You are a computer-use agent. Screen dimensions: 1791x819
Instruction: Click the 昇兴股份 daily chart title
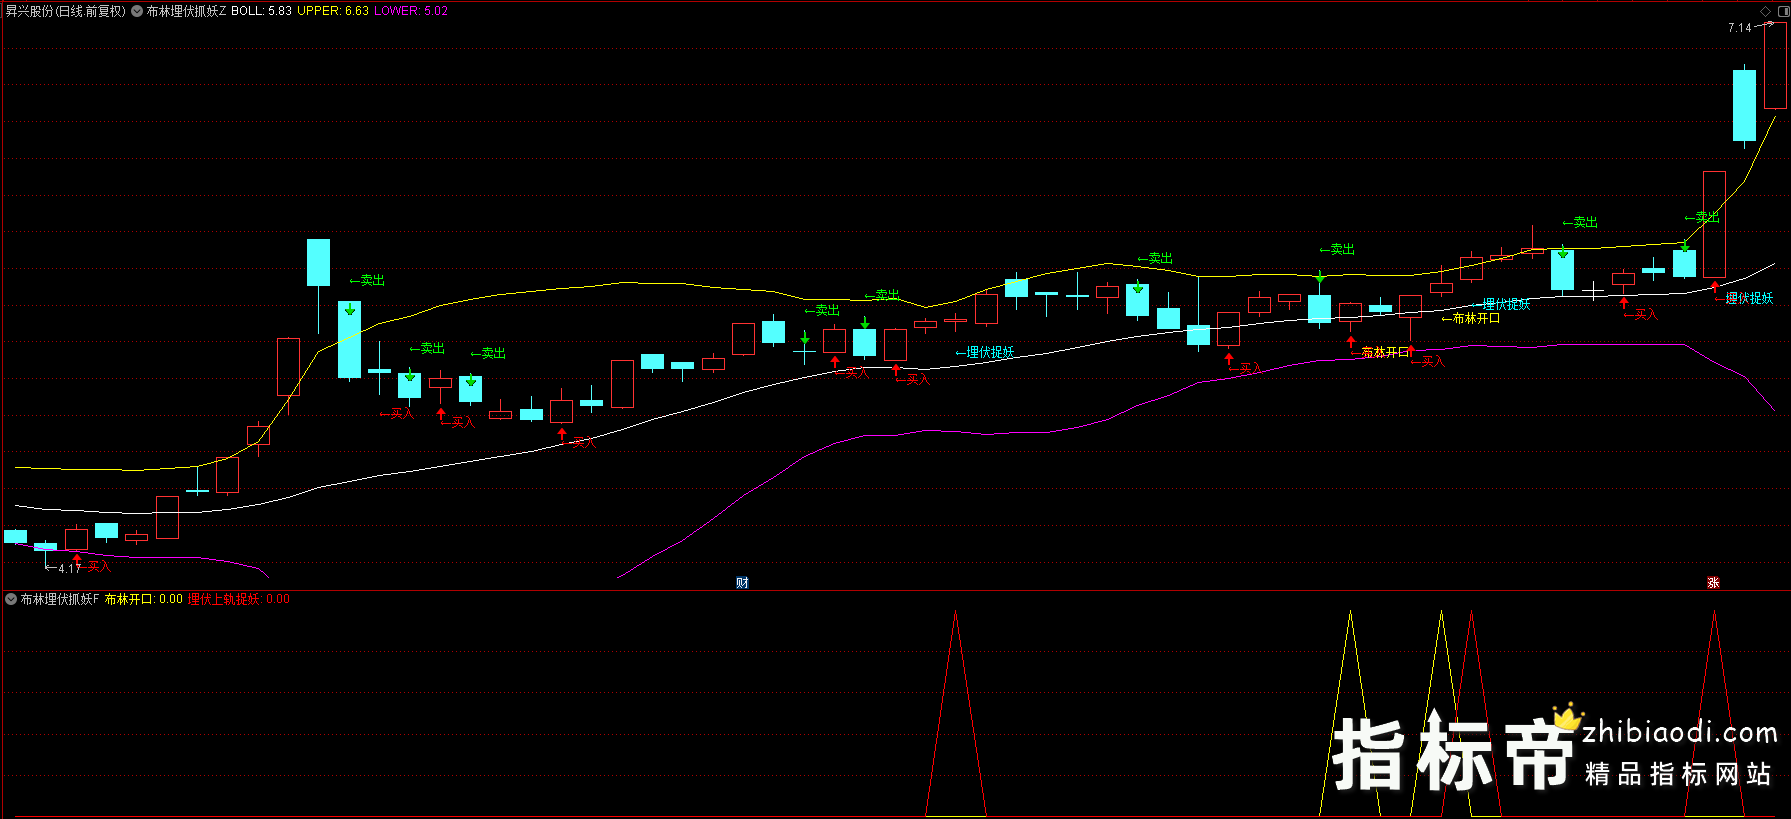(65, 11)
